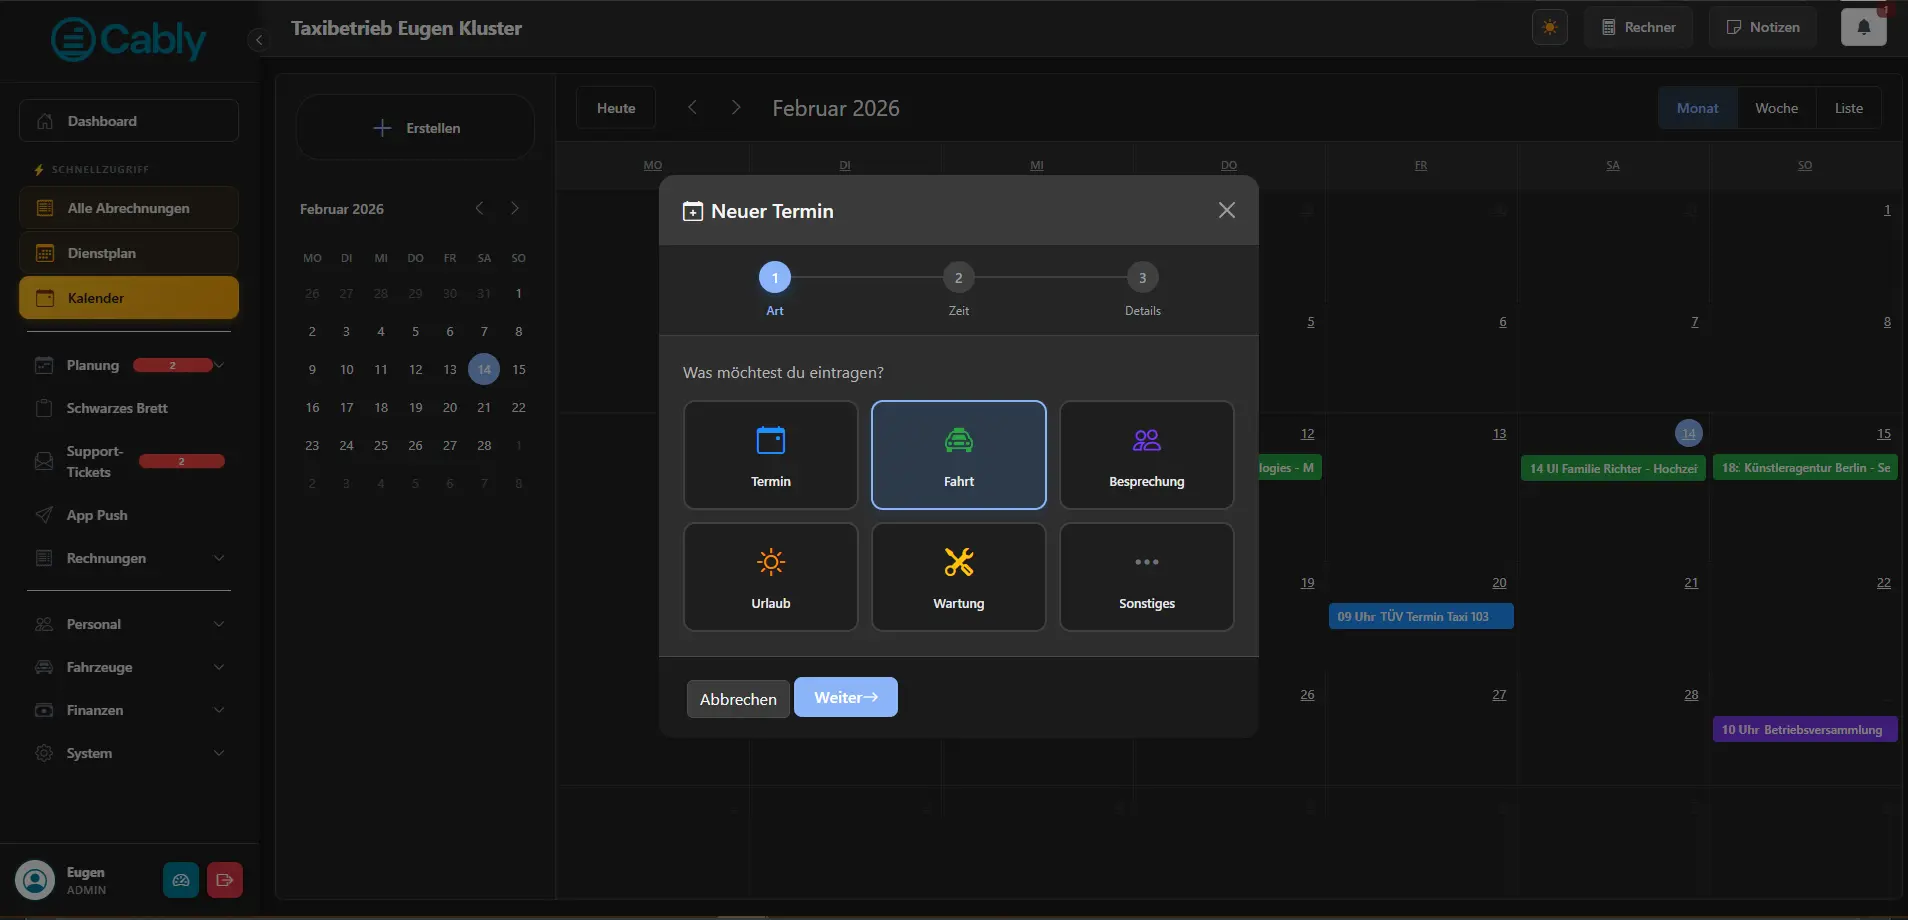Screen dimensions: 1908x920
Task: Pick the Besprechung people option
Action: click(x=1146, y=455)
